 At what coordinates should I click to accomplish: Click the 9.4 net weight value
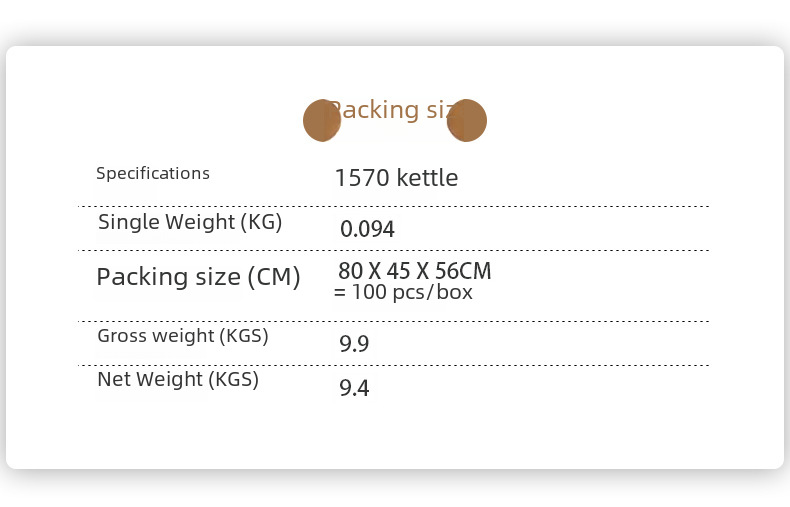(x=354, y=388)
